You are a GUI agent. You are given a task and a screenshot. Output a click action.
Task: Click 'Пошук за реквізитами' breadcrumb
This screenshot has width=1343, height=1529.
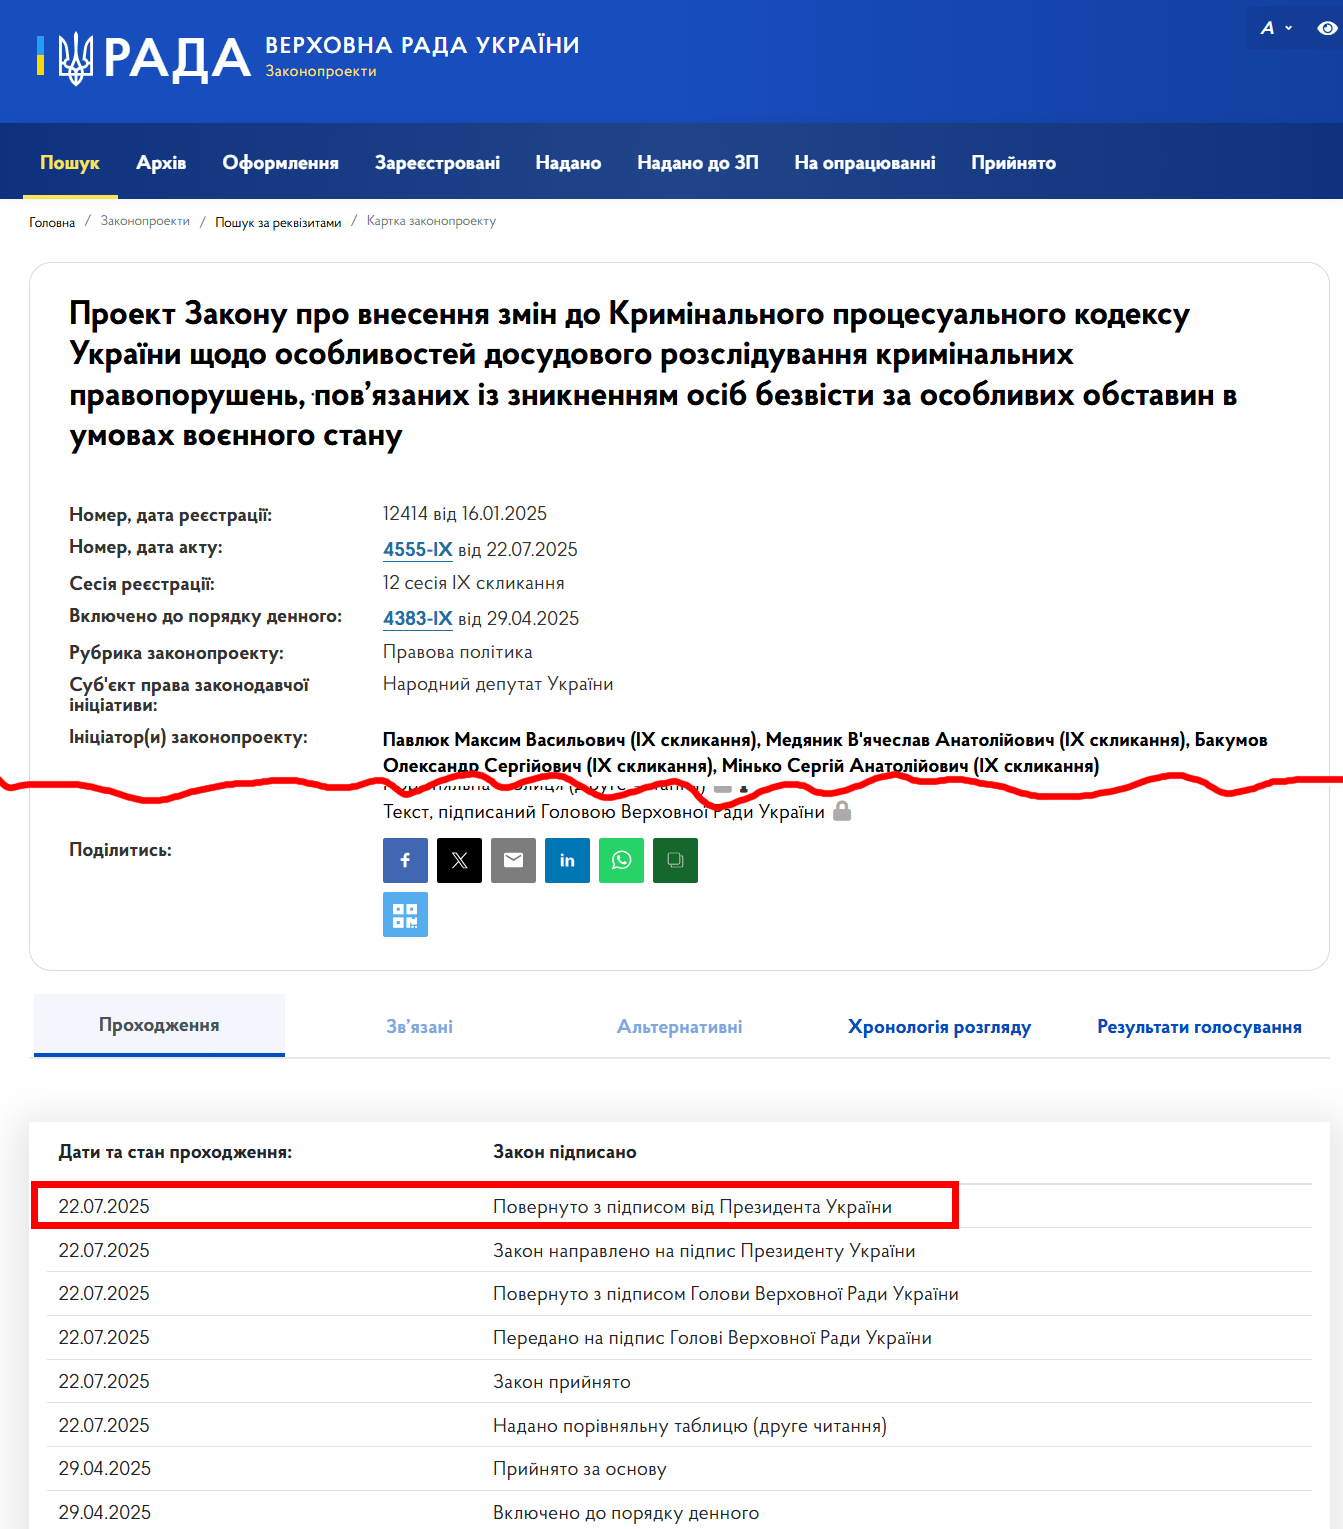pos(278,222)
